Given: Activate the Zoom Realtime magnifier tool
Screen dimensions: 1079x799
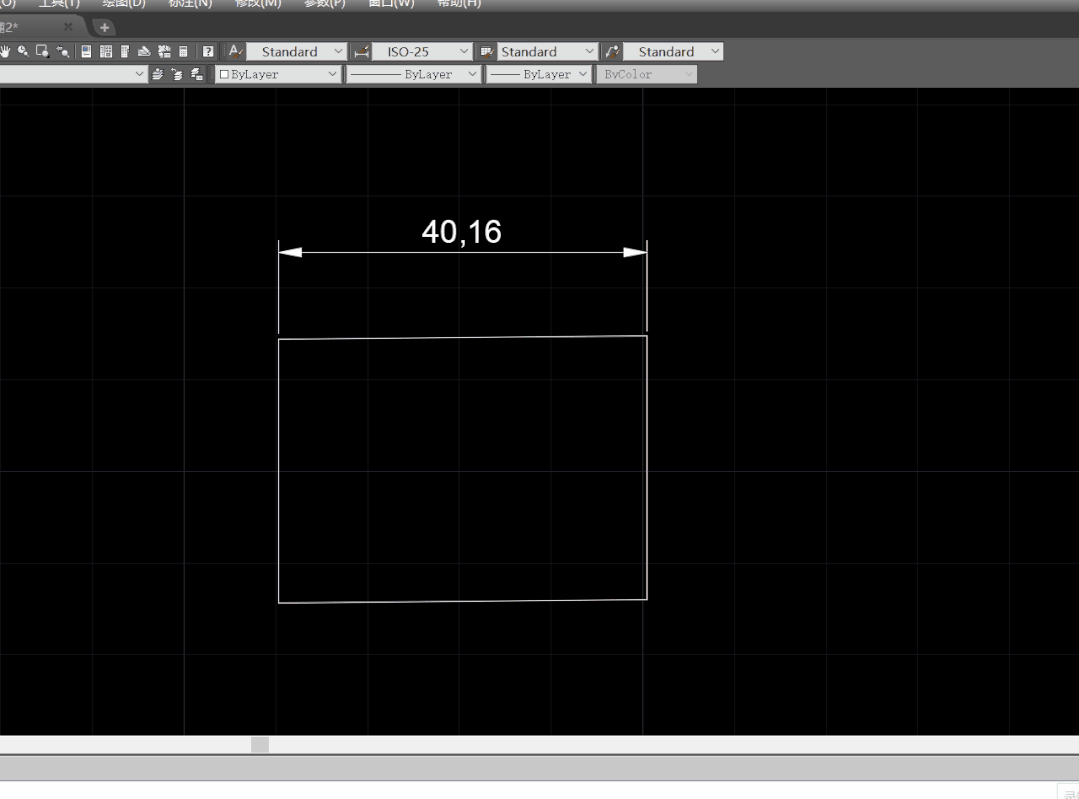Looking at the screenshot, I should coord(23,52).
